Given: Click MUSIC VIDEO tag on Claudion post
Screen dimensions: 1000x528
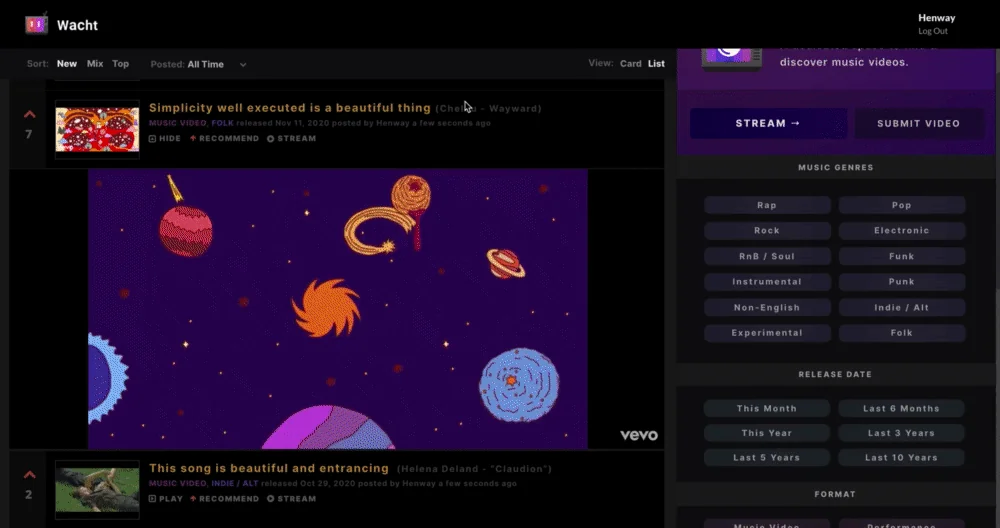Looking at the screenshot, I should 177,483.
